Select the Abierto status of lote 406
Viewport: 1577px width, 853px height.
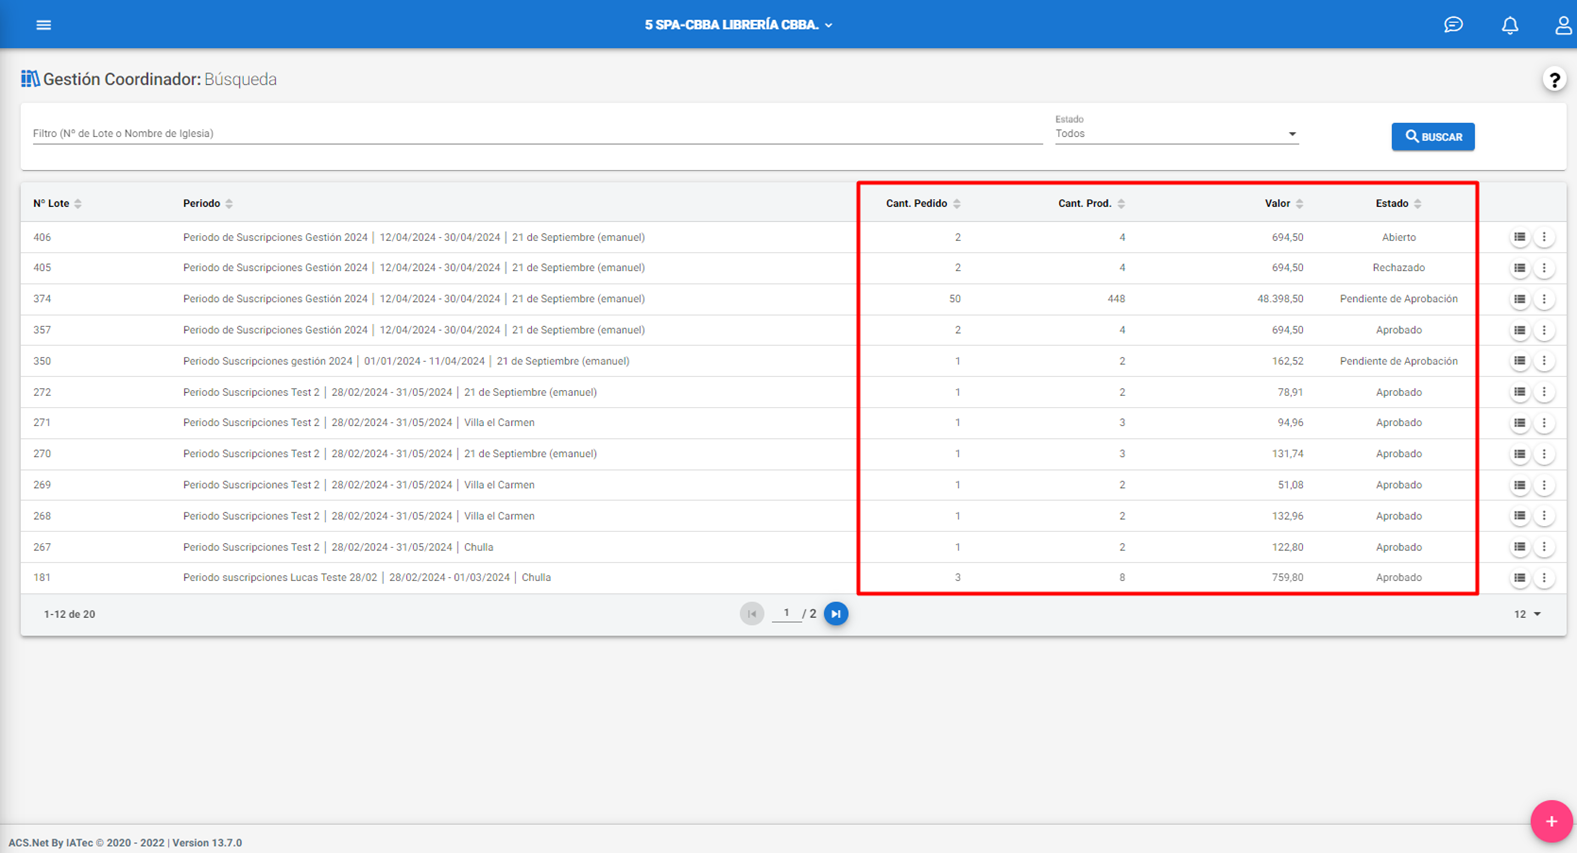[1398, 237]
